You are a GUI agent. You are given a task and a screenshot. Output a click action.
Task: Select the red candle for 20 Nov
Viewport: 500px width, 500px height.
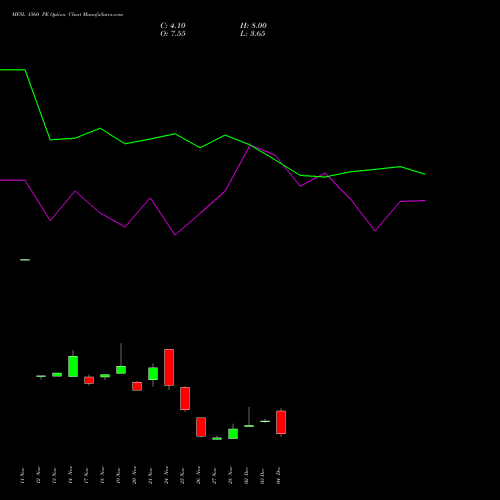click(137, 386)
